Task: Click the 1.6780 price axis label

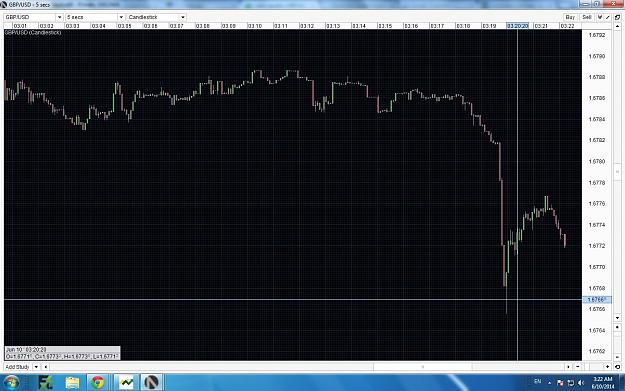Action: point(597,161)
